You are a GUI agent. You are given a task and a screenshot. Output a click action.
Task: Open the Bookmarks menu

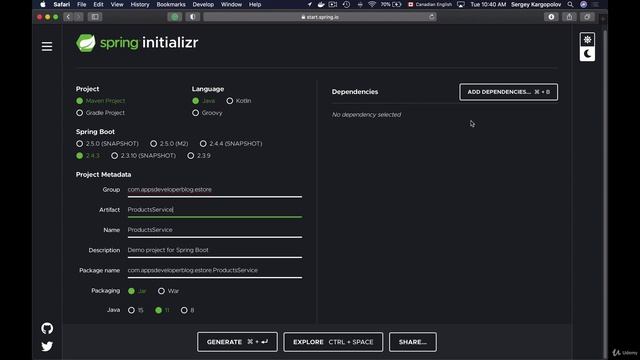click(x=171, y=4)
